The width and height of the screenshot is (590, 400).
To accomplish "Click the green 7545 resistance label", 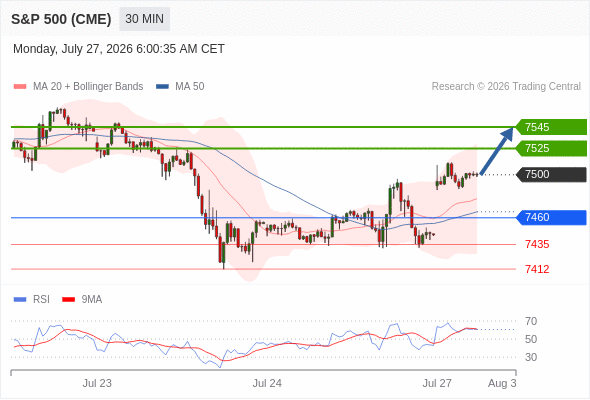I will 551,127.
